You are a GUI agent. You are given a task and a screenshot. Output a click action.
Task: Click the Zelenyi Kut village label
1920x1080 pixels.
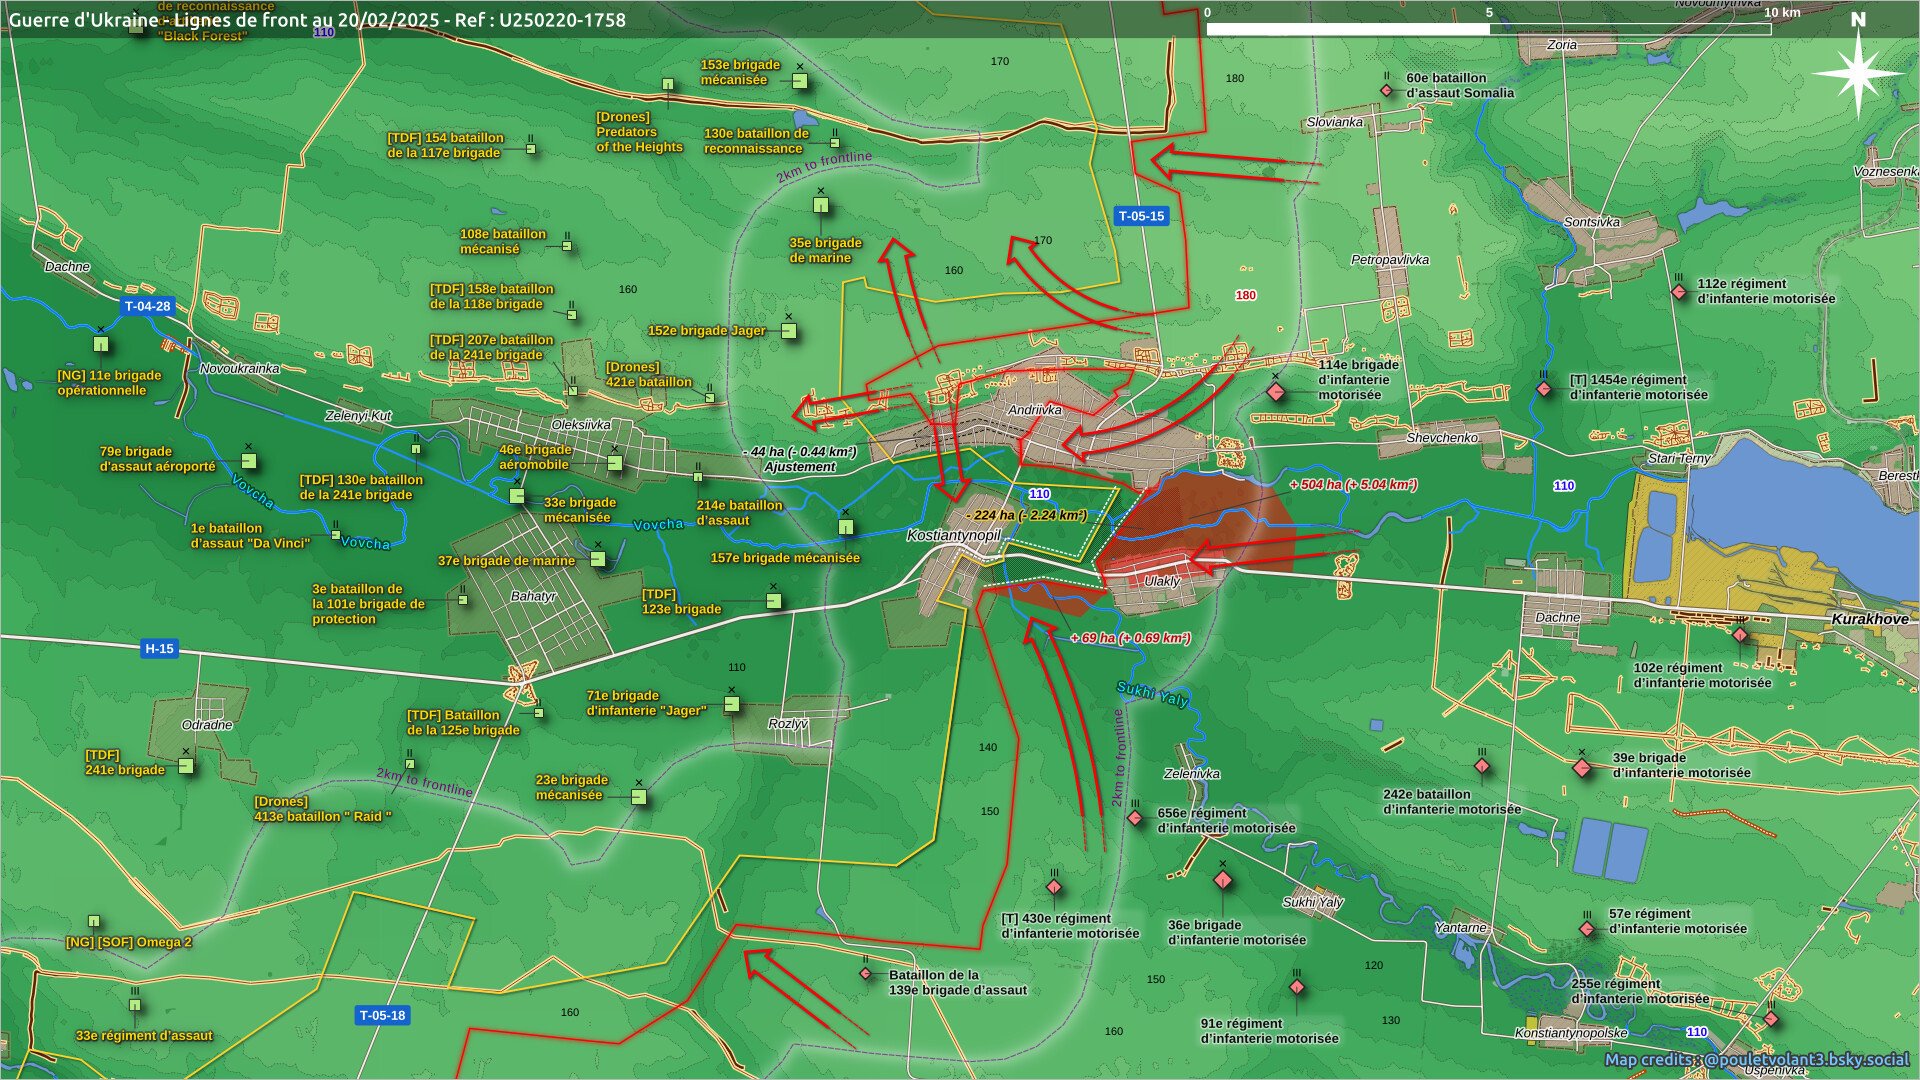click(x=359, y=416)
